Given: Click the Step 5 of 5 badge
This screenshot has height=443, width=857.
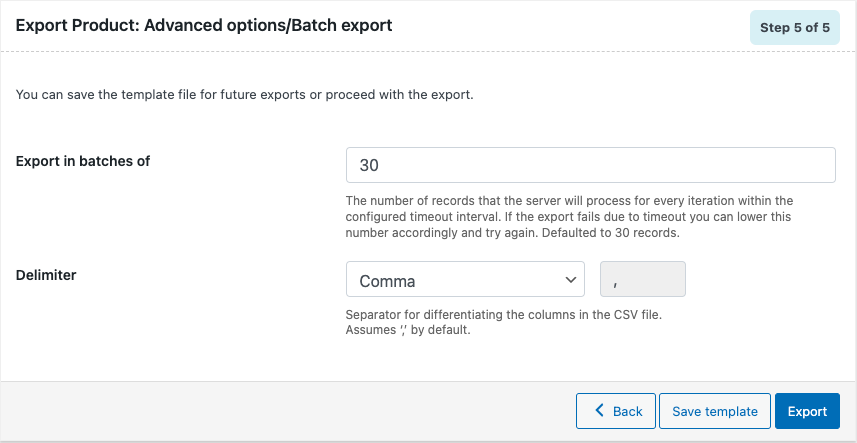Looking at the screenshot, I should point(794,27).
